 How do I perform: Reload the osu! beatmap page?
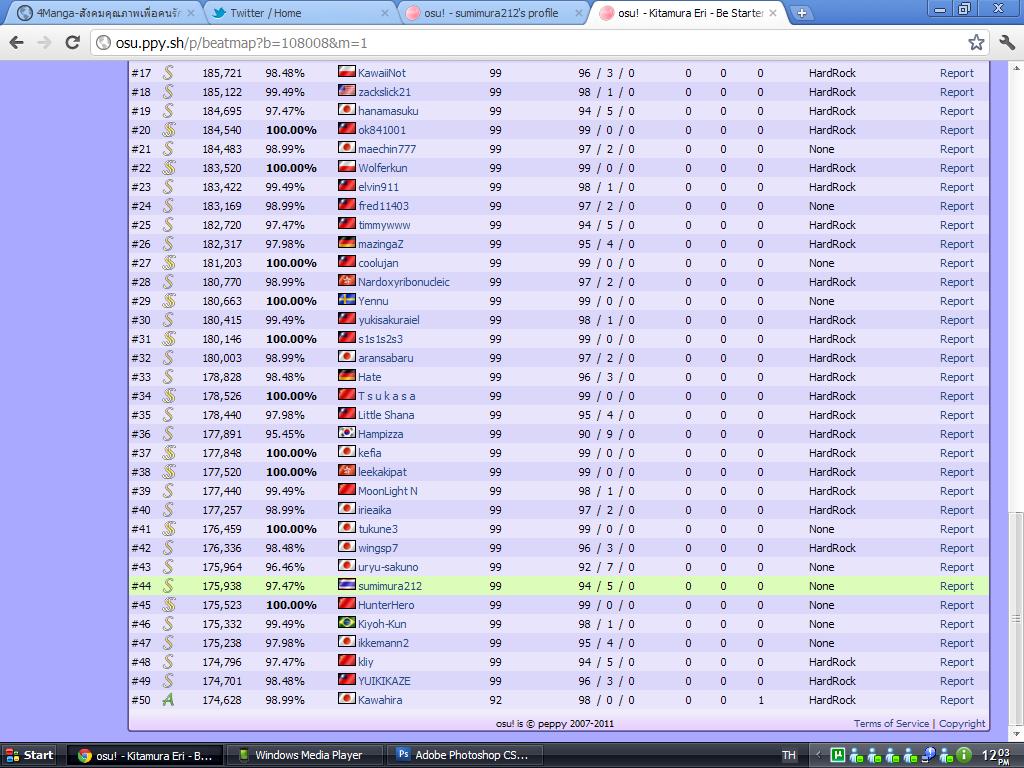coord(72,42)
